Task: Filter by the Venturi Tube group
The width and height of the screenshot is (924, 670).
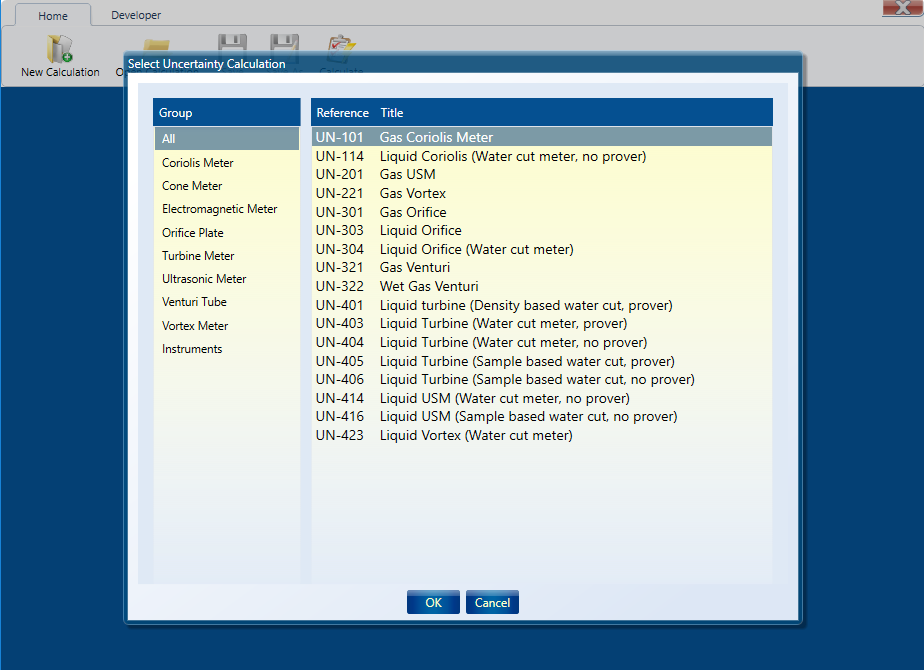Action: (227, 302)
